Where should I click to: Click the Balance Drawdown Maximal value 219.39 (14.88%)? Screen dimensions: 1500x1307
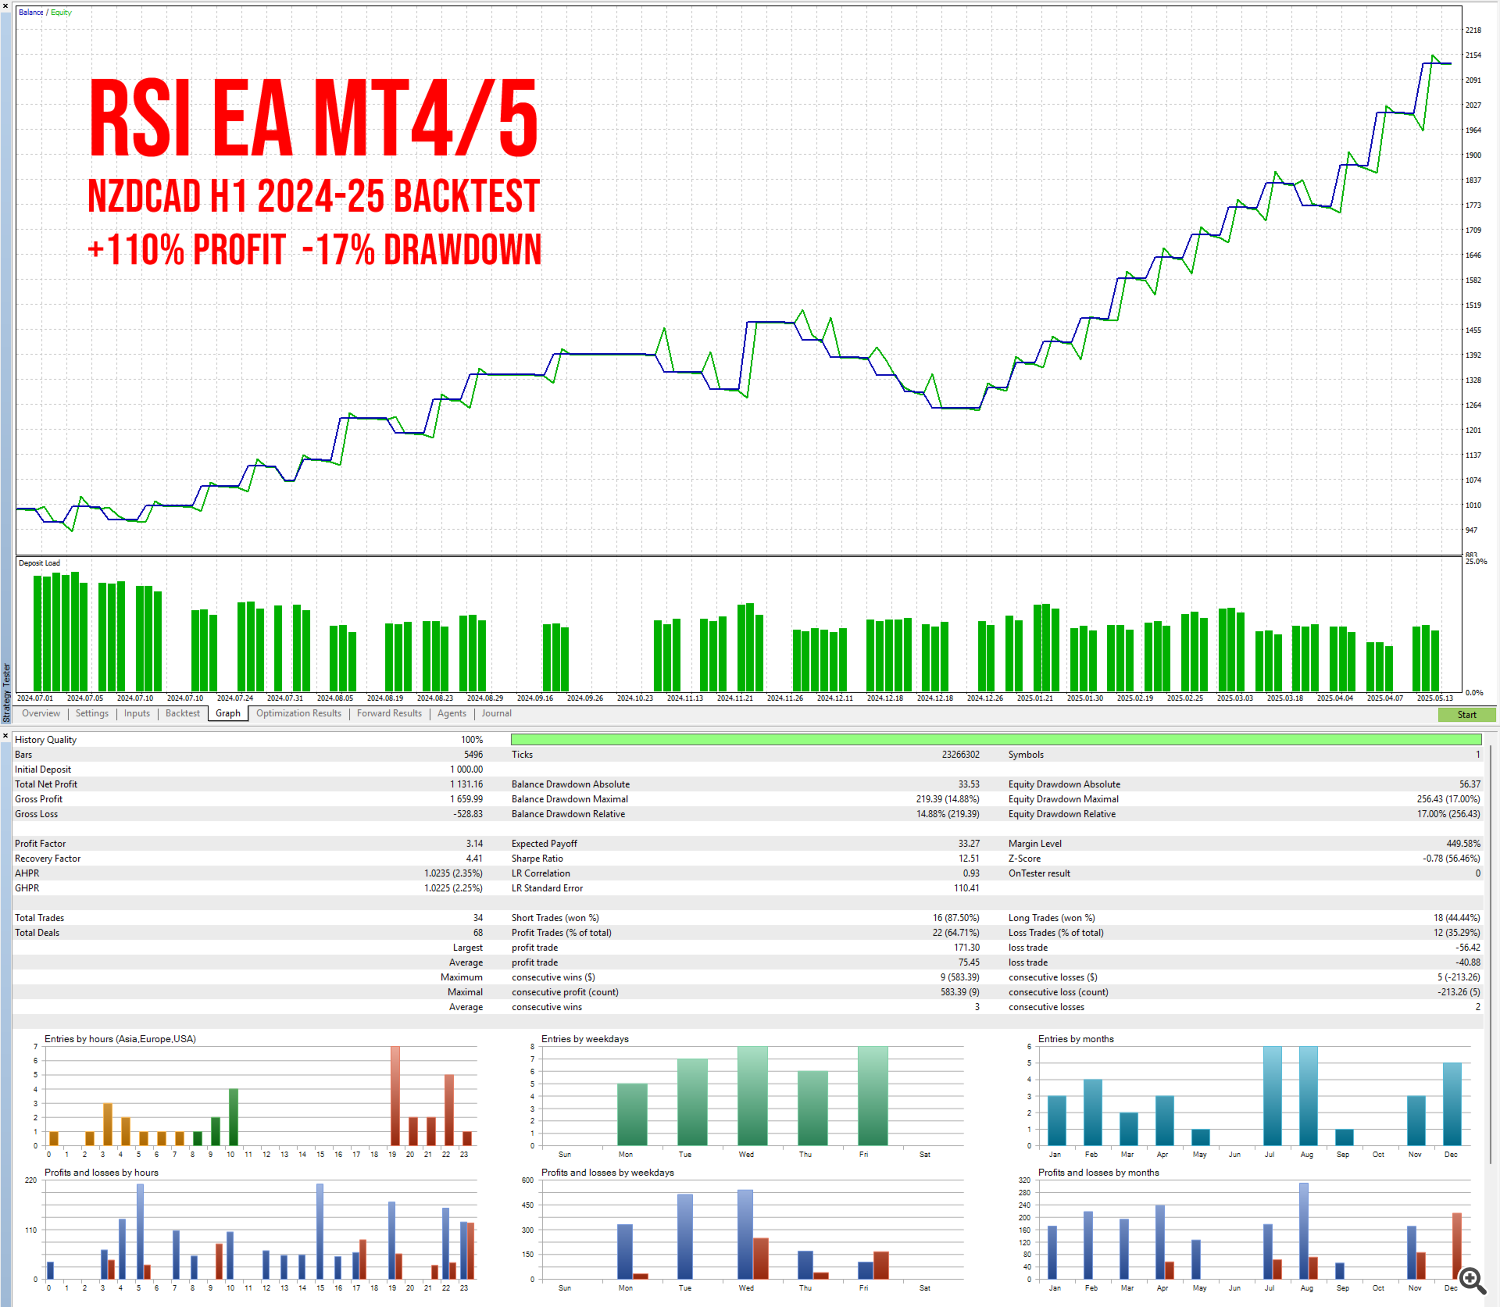(948, 799)
